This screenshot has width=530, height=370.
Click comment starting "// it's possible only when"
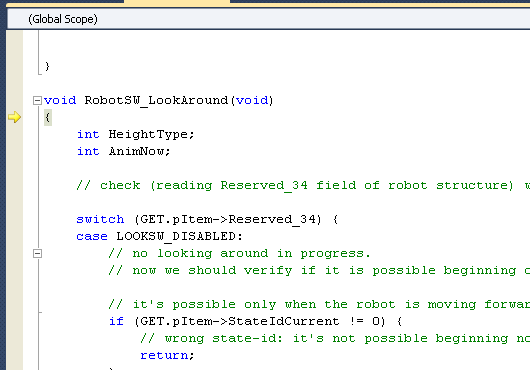coord(319,304)
